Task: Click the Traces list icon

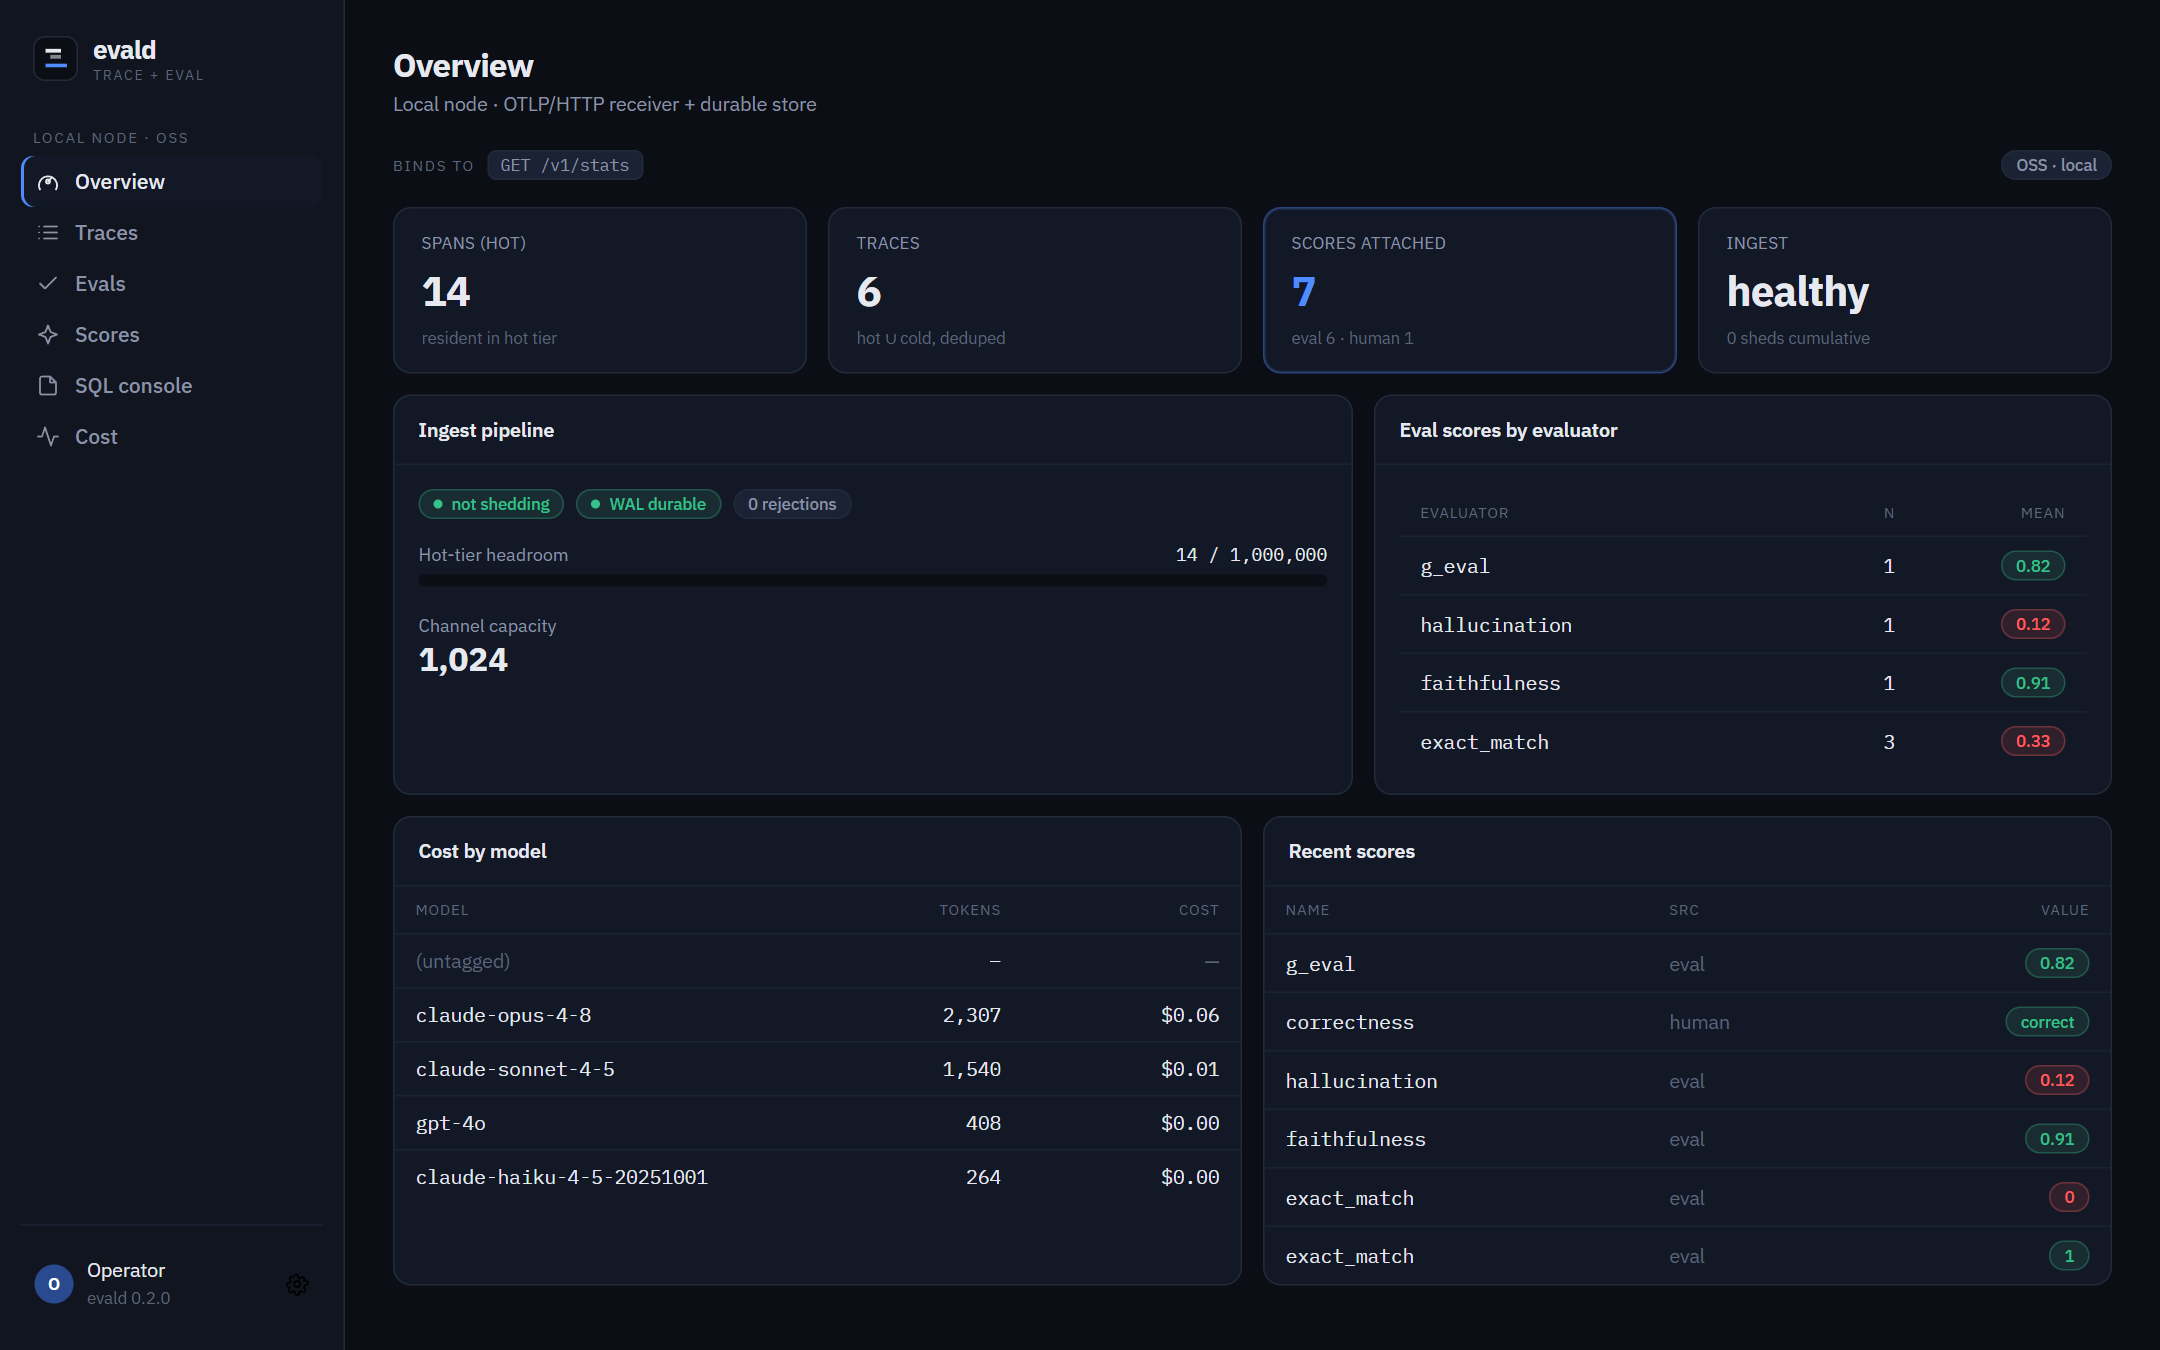Action: [x=48, y=233]
